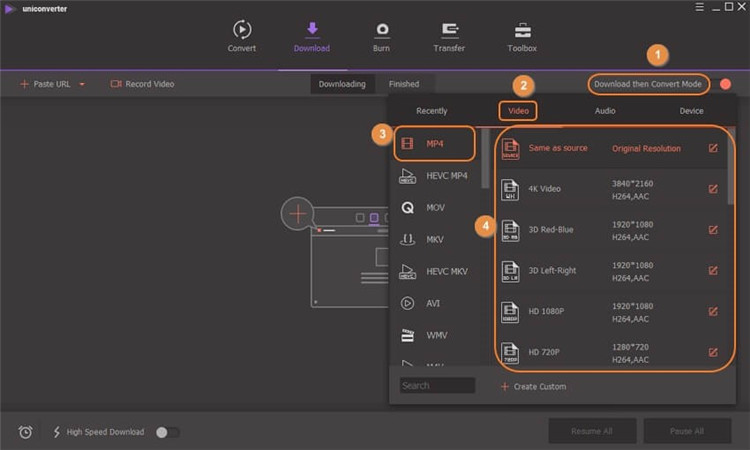This screenshot has width=750, height=450.
Task: Choose the AVI format
Action: pos(434,303)
